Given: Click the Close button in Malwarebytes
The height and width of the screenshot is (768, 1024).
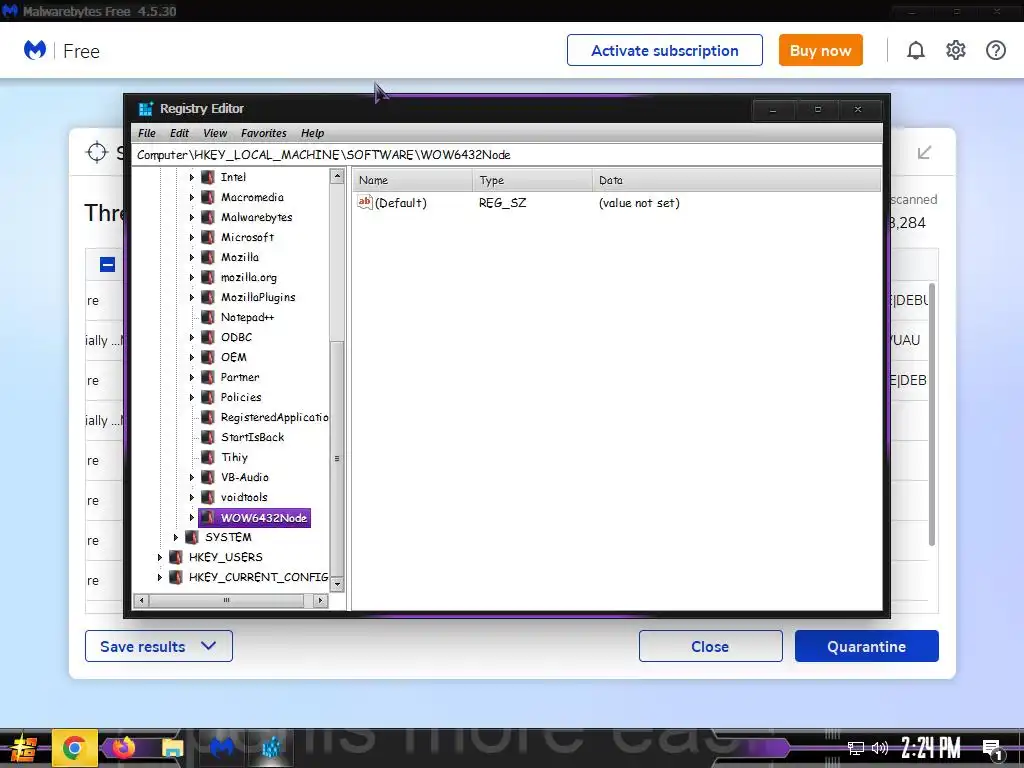Looking at the screenshot, I should [x=711, y=646].
